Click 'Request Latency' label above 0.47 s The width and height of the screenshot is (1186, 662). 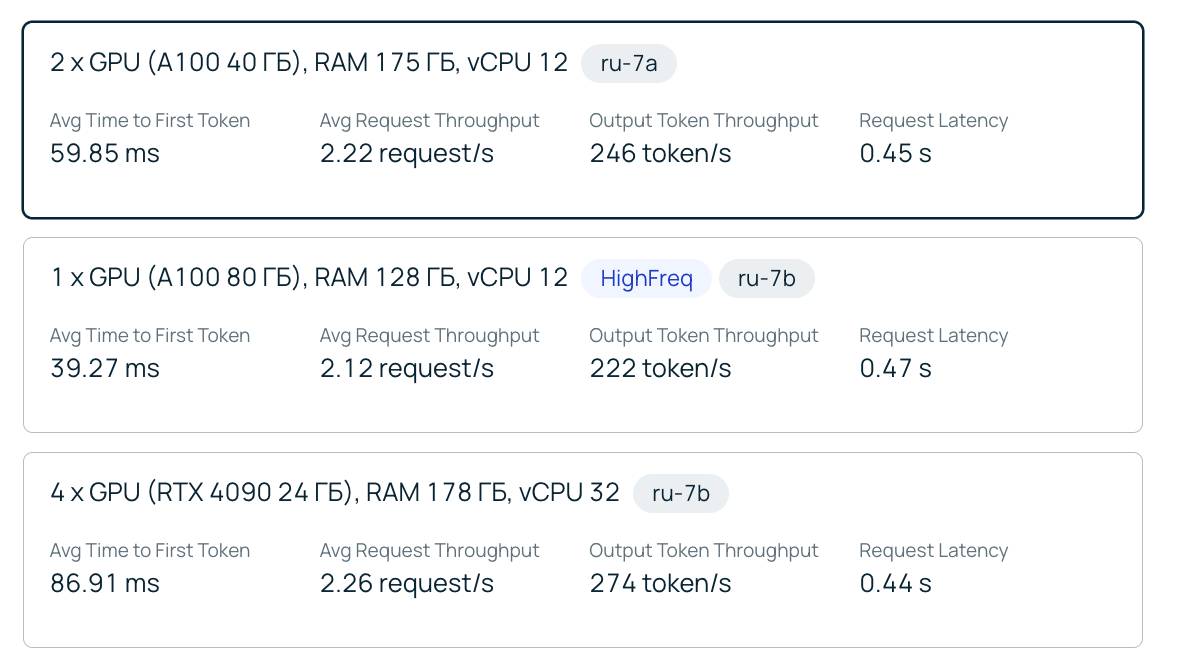[x=933, y=336]
